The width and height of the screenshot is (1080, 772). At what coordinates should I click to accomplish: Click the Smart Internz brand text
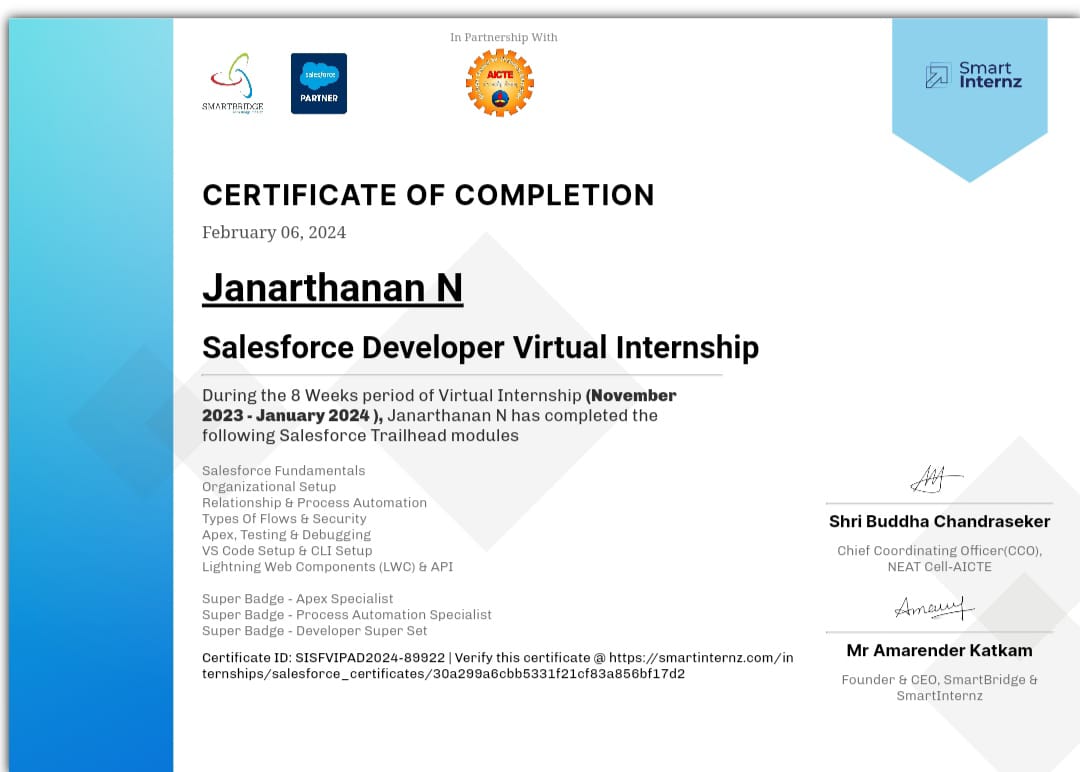tap(990, 75)
